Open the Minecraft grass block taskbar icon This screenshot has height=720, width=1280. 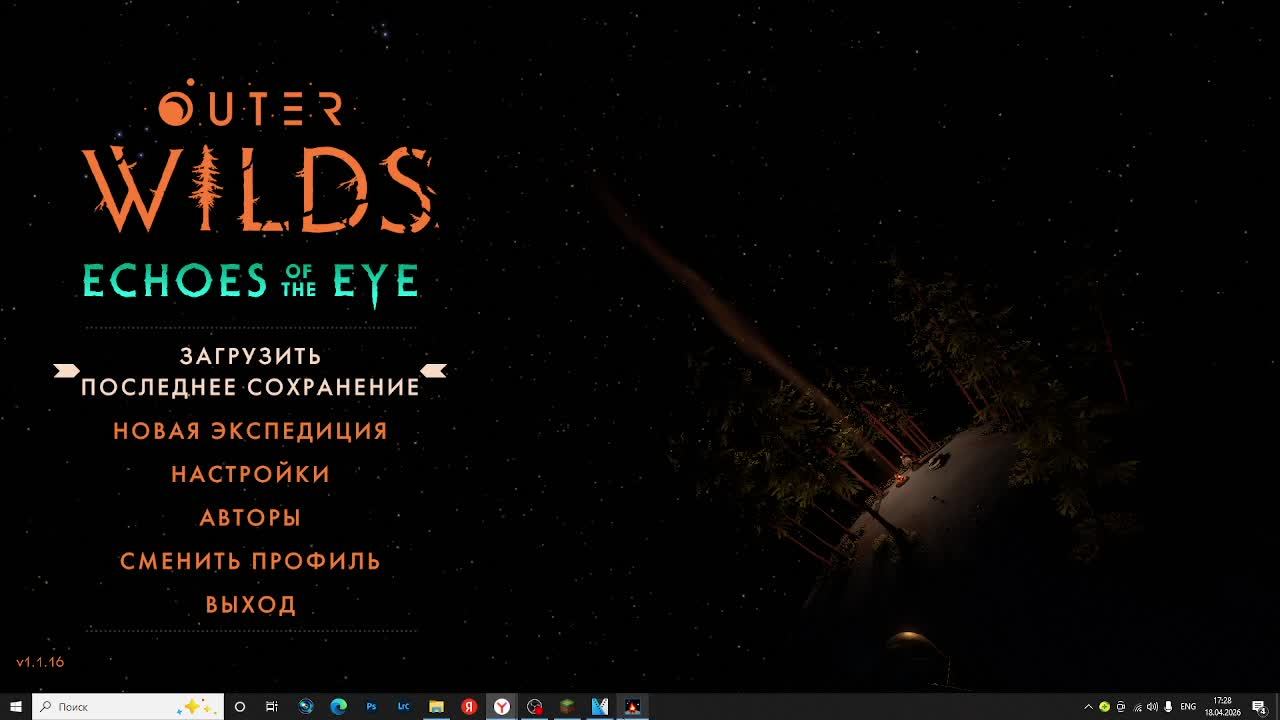coord(567,706)
